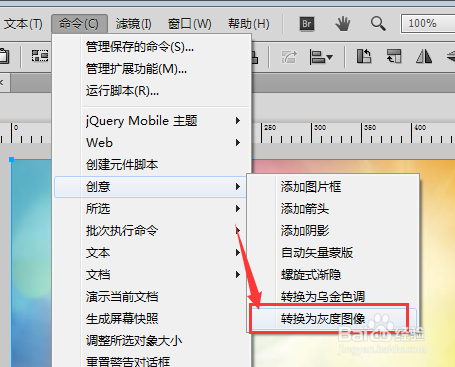Screen dimensions: 455x367
Task: Click the rotate canvas icon
Action: (x=394, y=56)
